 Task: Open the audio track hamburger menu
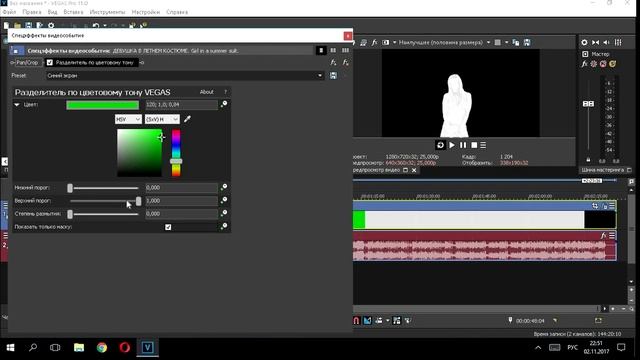612,236
